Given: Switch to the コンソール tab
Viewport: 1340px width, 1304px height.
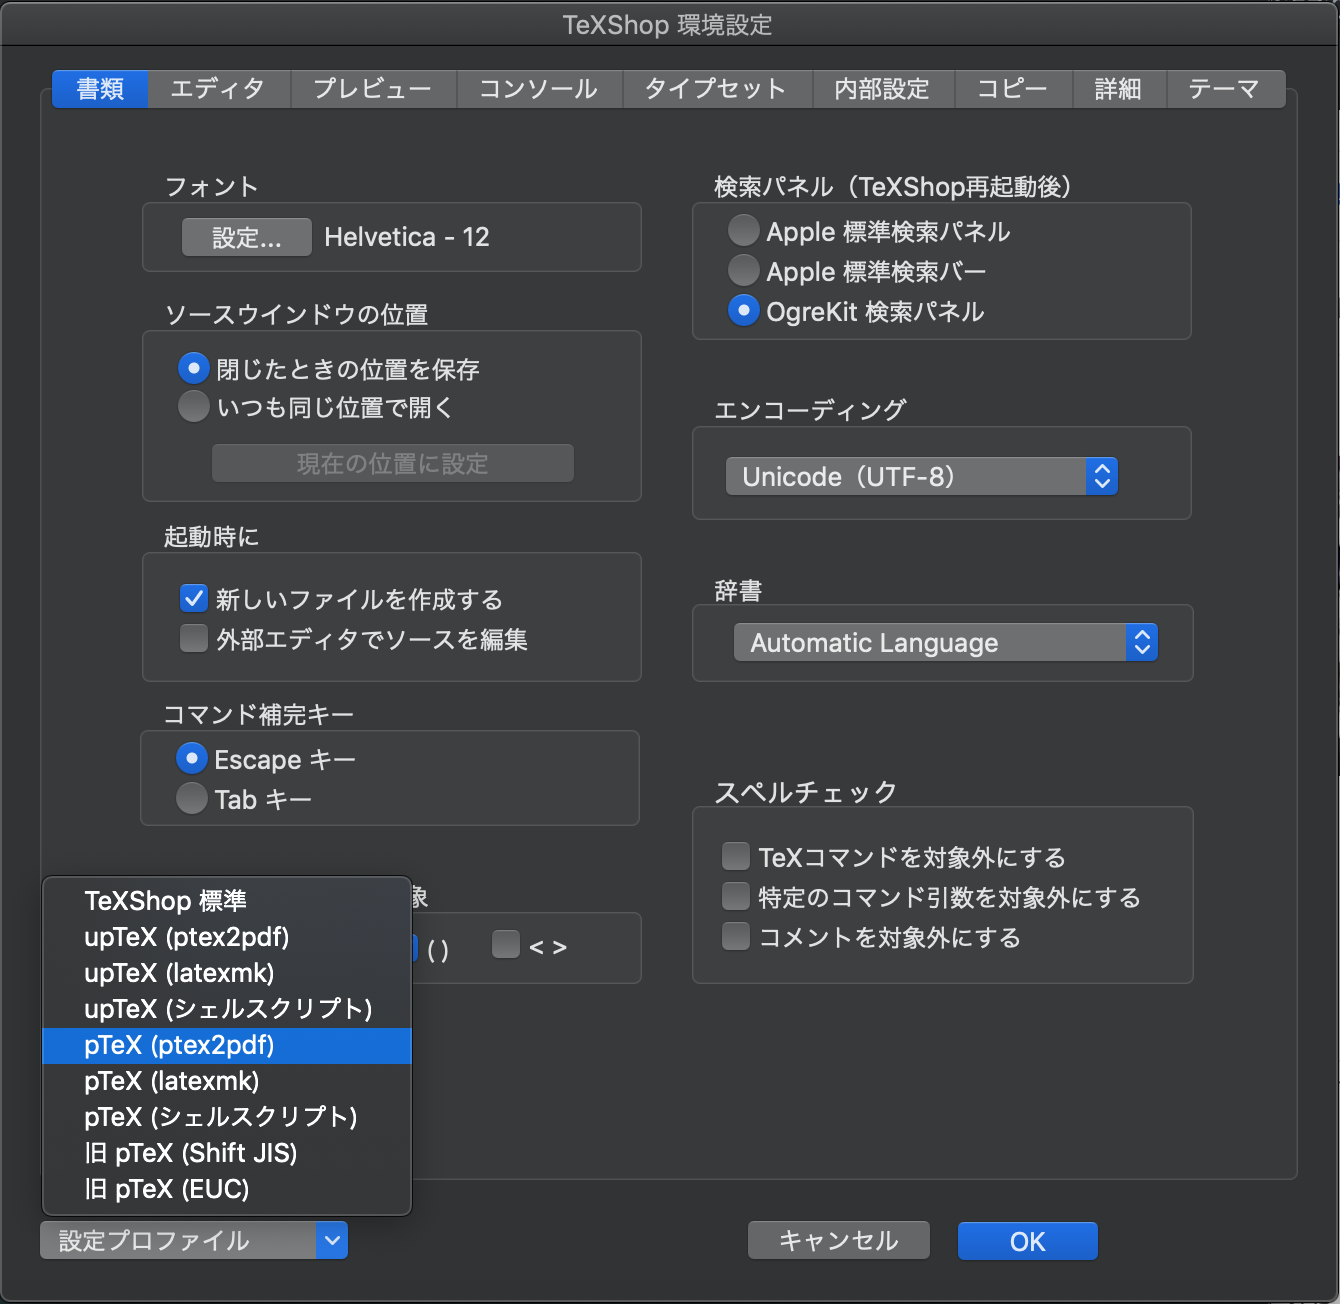Looking at the screenshot, I should 539,89.
